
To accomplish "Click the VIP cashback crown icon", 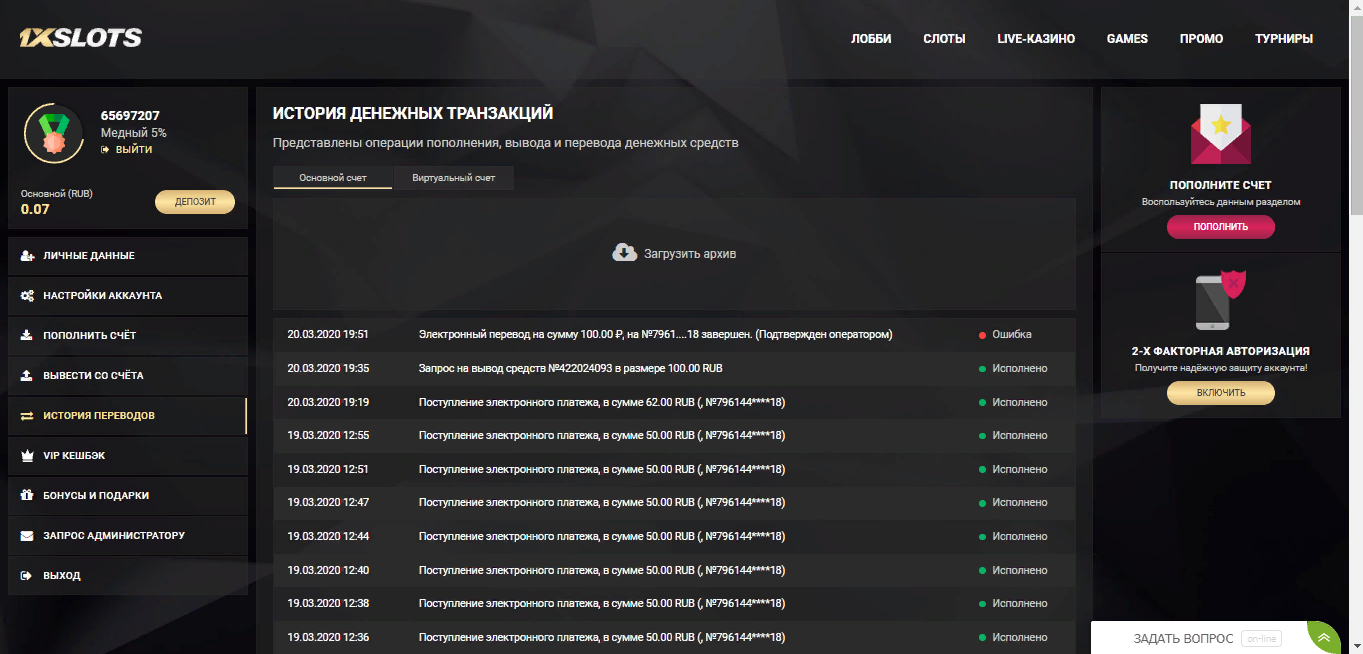I will [27, 456].
